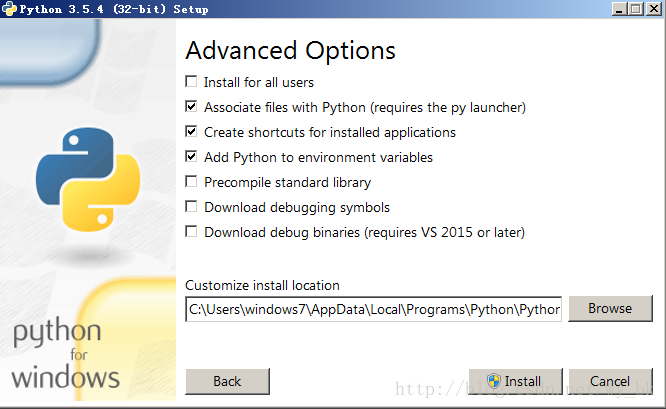
Task: Enable Precompile standard library checkbox
Action: pos(191,182)
